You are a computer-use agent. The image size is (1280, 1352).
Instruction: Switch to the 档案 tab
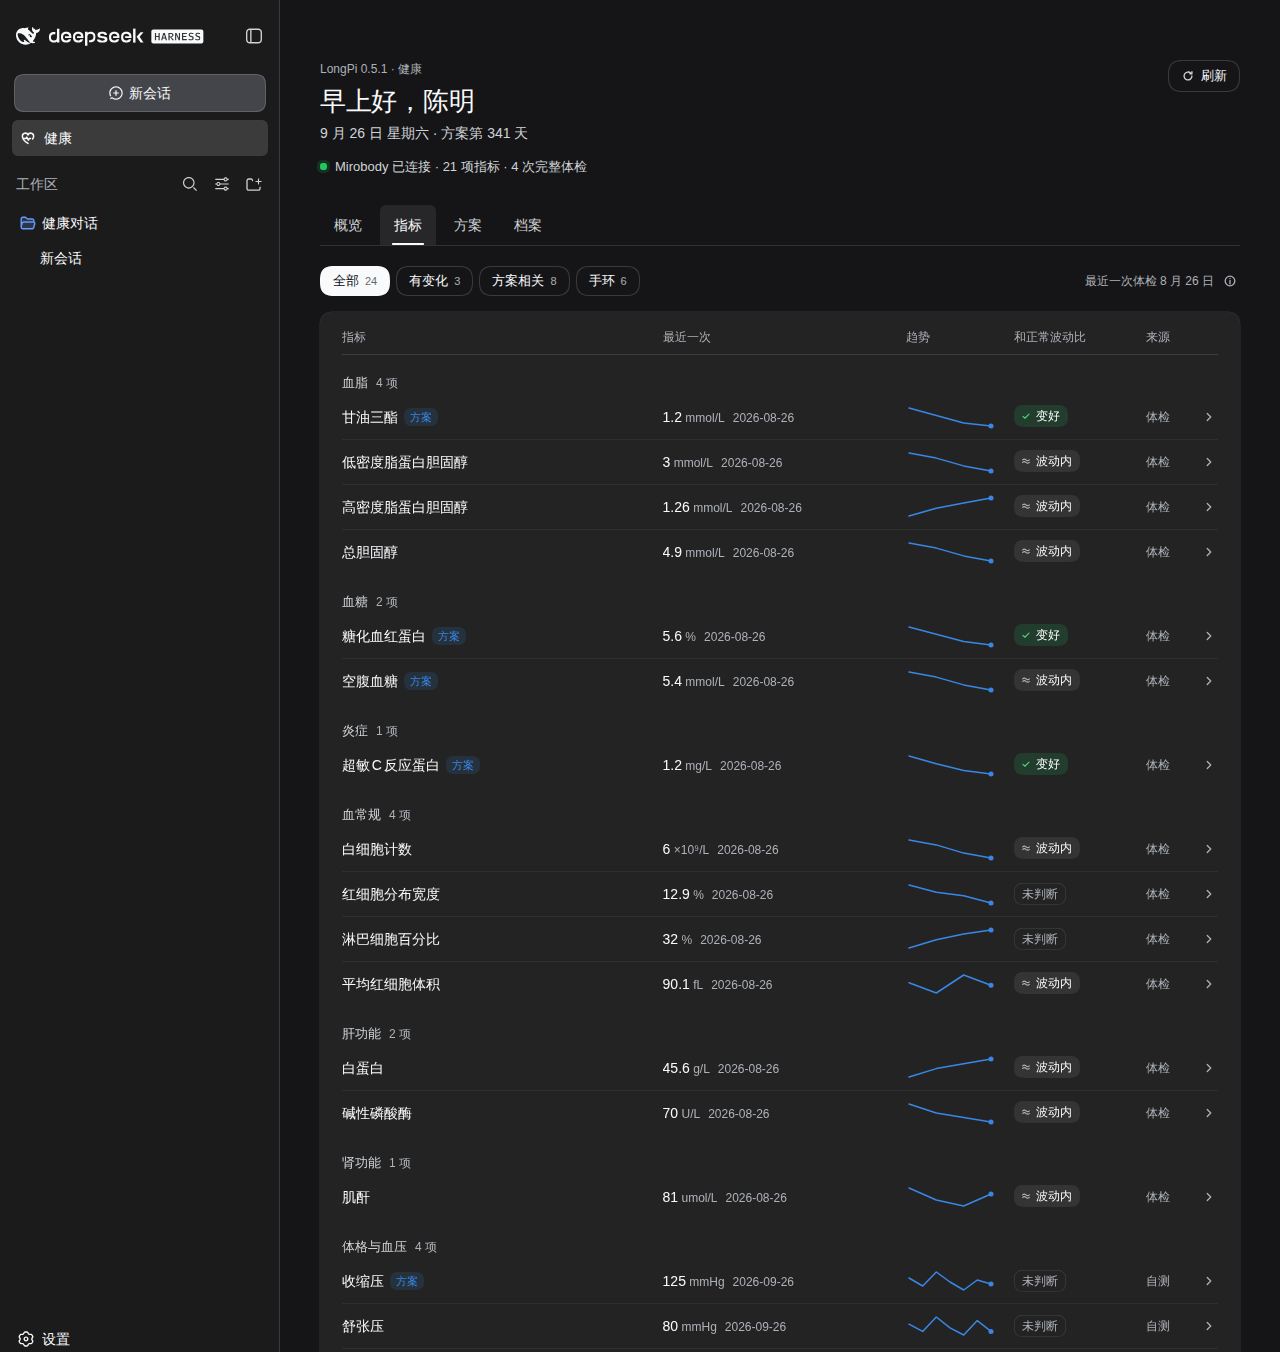[528, 225]
